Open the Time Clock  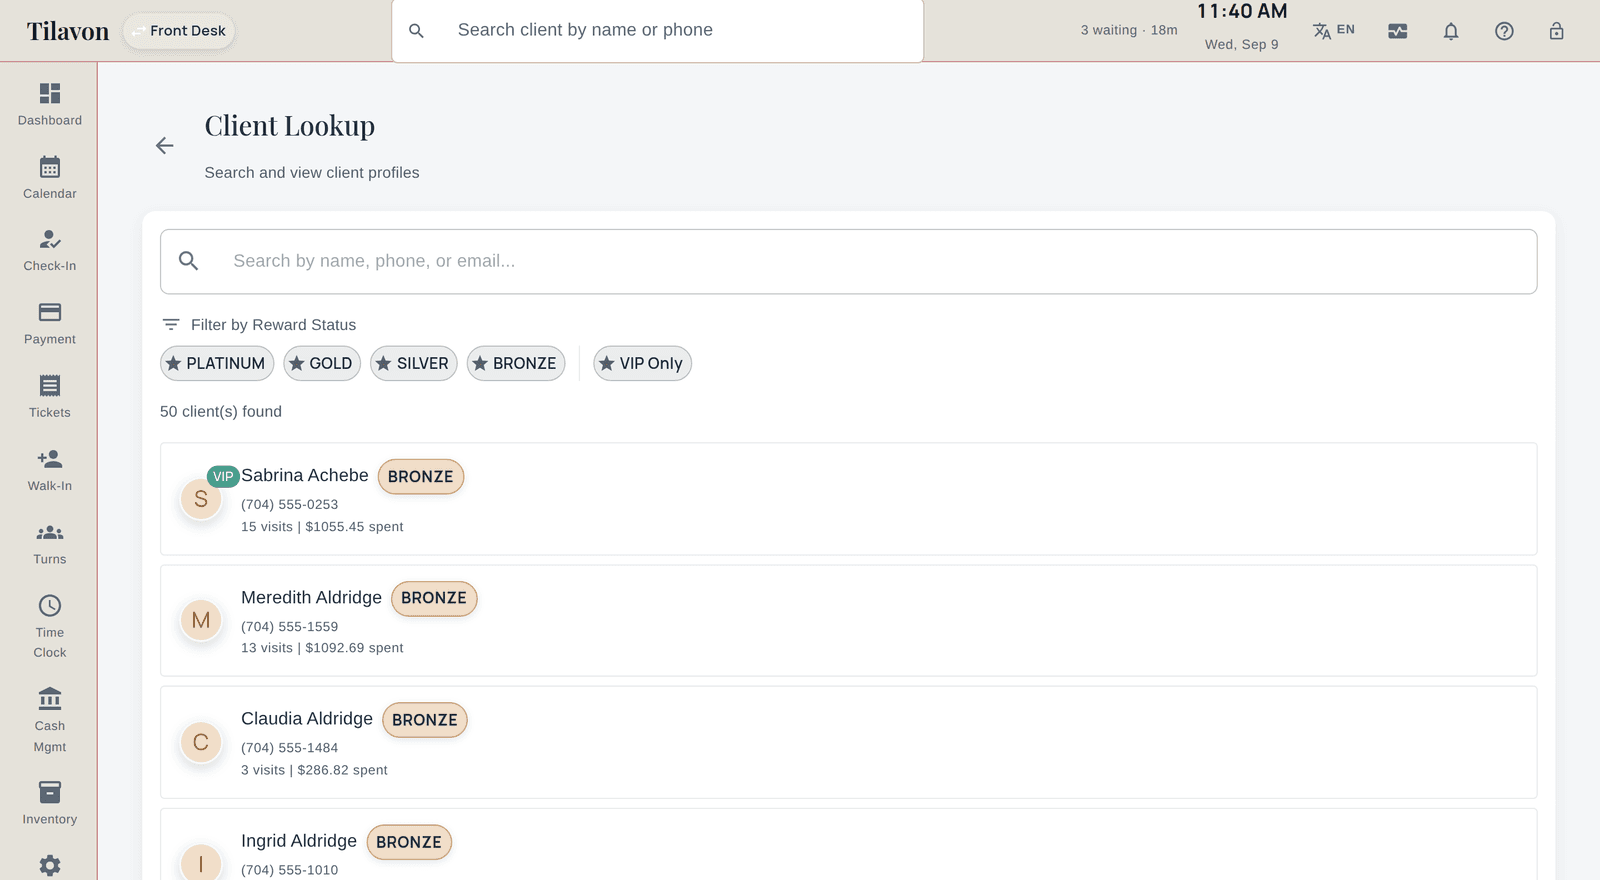pos(49,627)
